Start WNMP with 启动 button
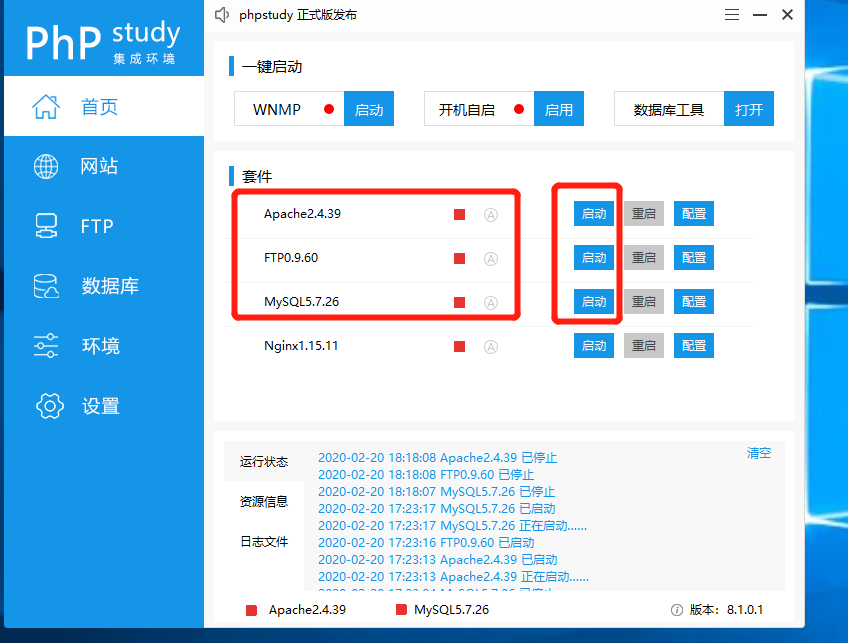Screen dimensions: 848x643 point(369,109)
